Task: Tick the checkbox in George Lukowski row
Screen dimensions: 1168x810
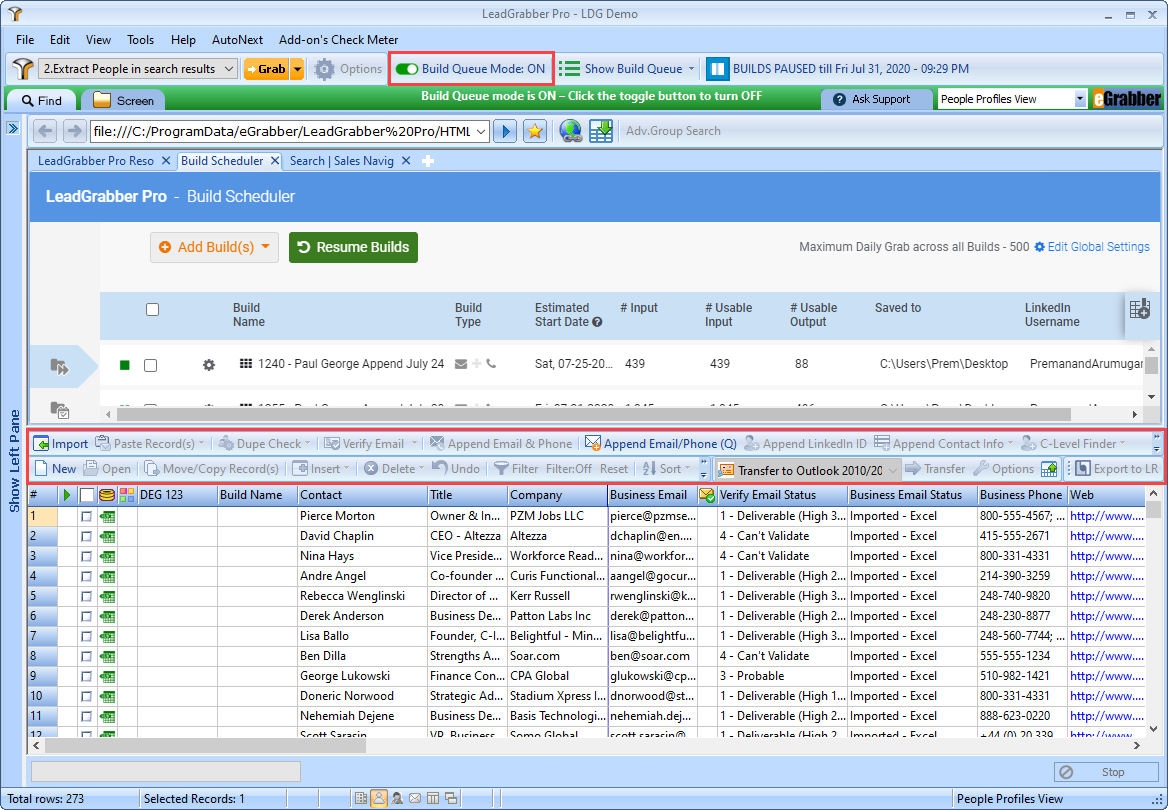Action: 86,676
